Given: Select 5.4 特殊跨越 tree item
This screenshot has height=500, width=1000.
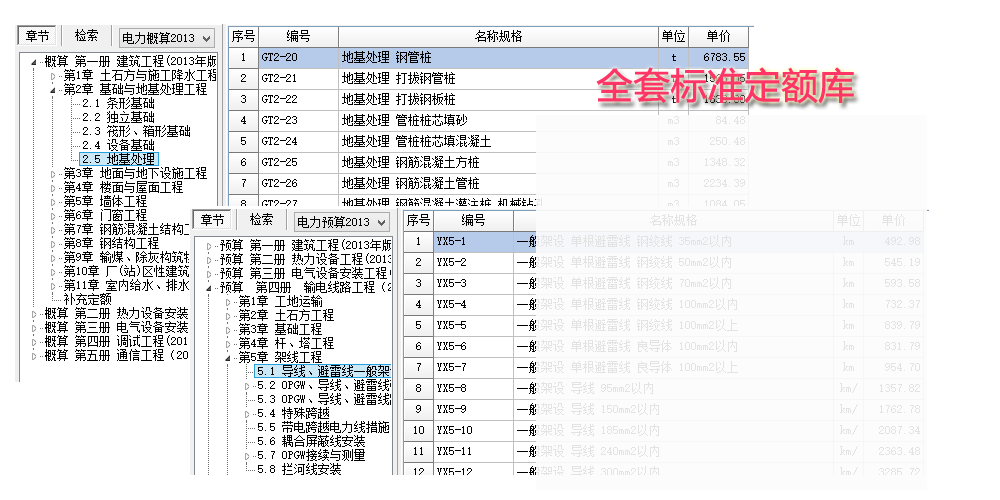Looking at the screenshot, I should 293,413.
